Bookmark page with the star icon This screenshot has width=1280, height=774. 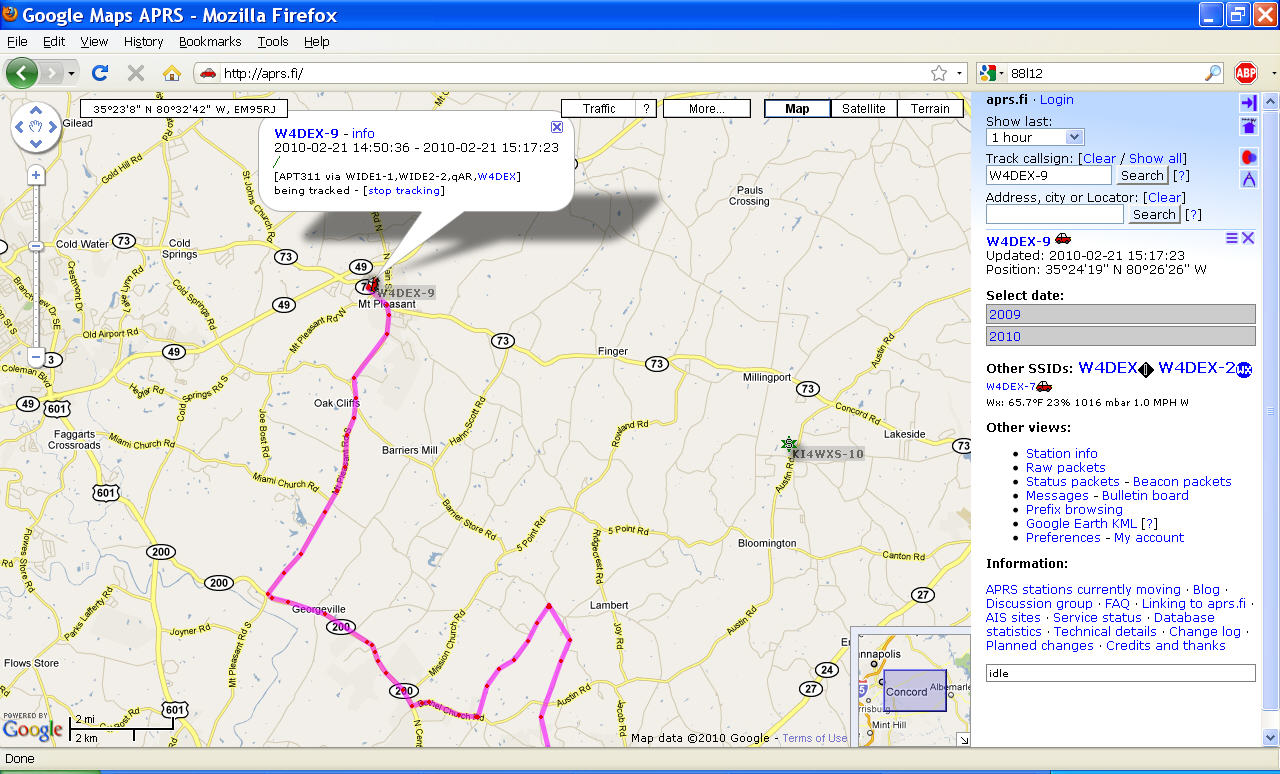[x=939, y=73]
